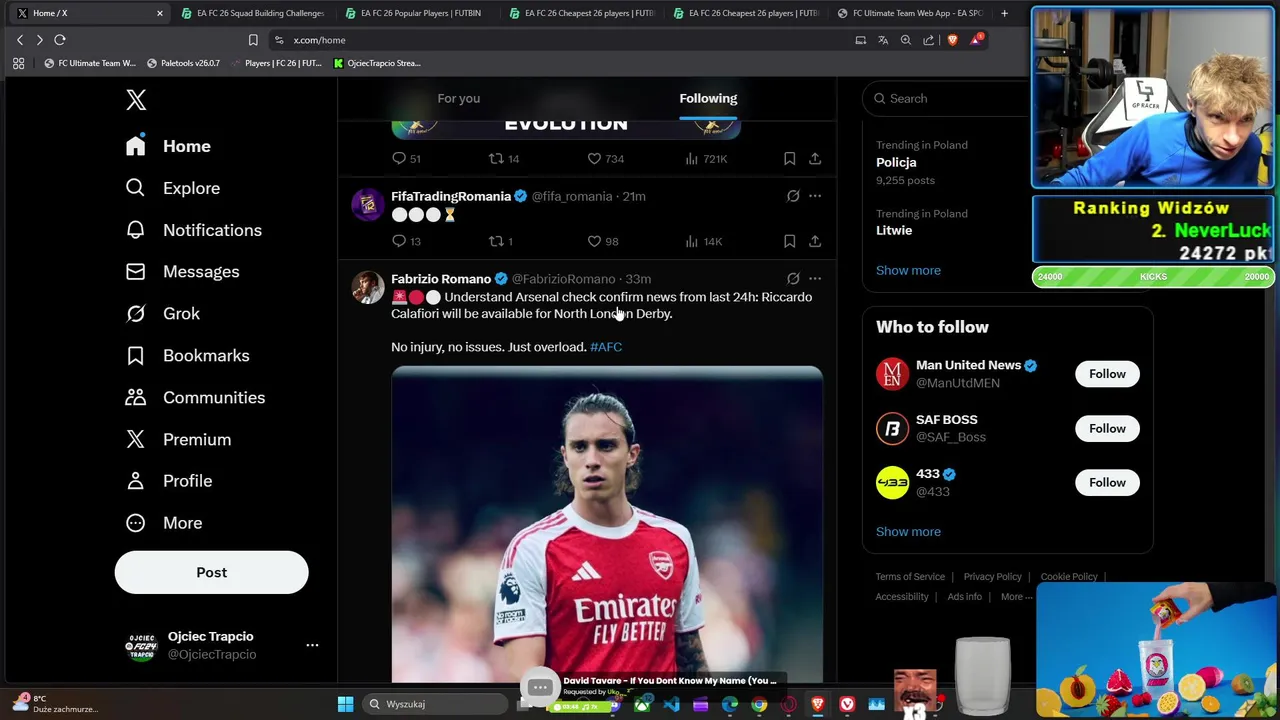Click the X Search field
This screenshot has width=1280, height=720.
tap(945, 98)
